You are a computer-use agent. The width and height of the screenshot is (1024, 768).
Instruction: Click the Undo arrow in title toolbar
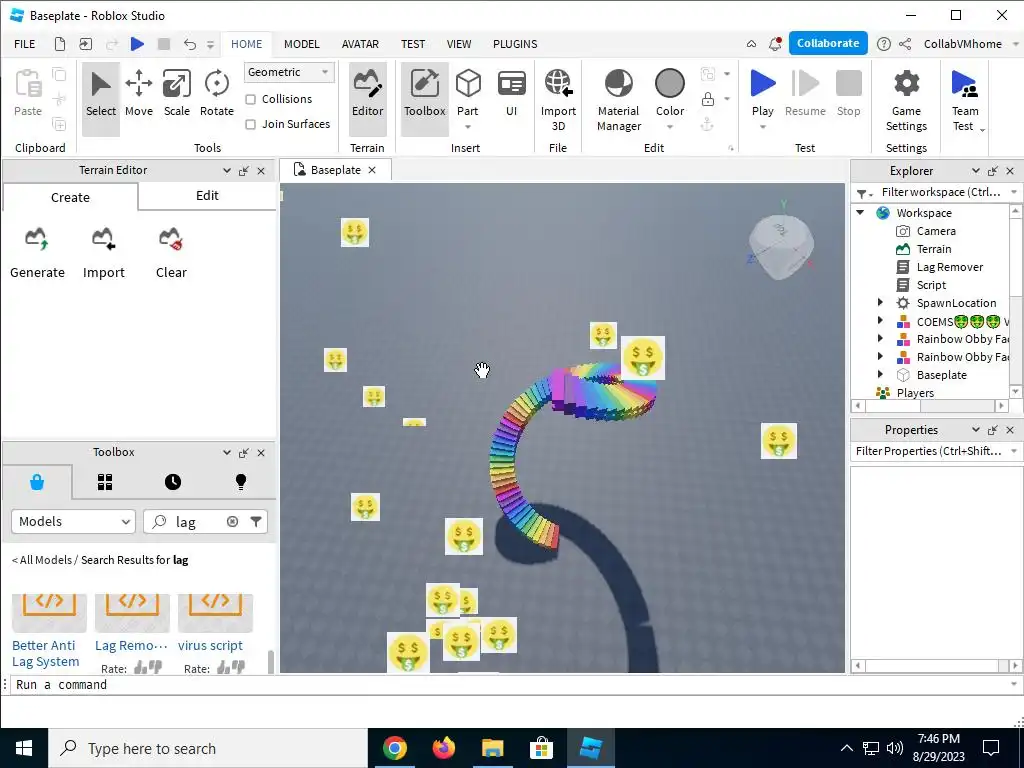click(189, 44)
